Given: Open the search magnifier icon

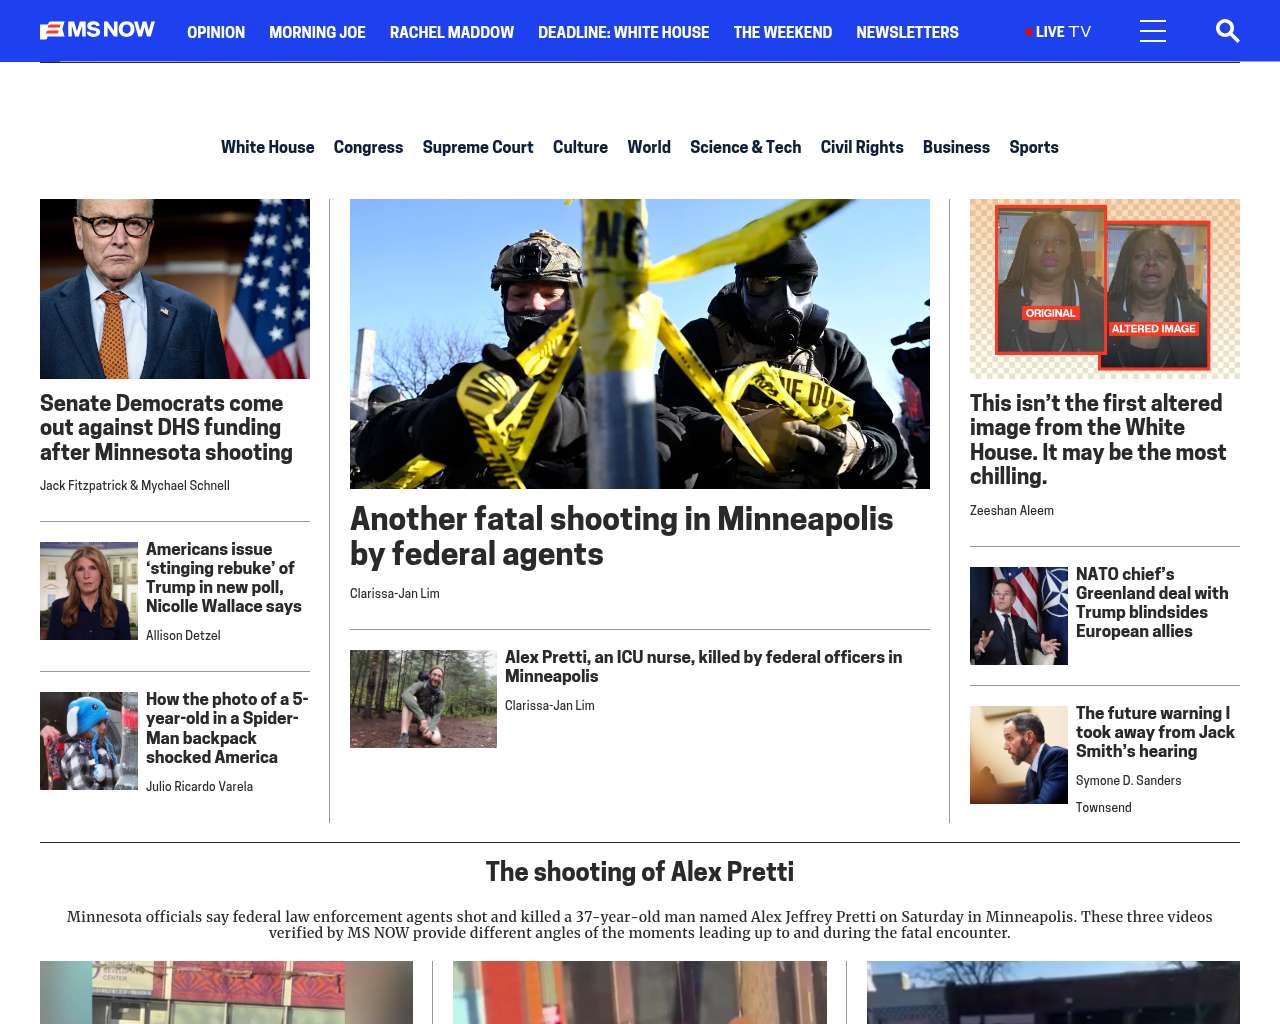Looking at the screenshot, I should coord(1227,31).
